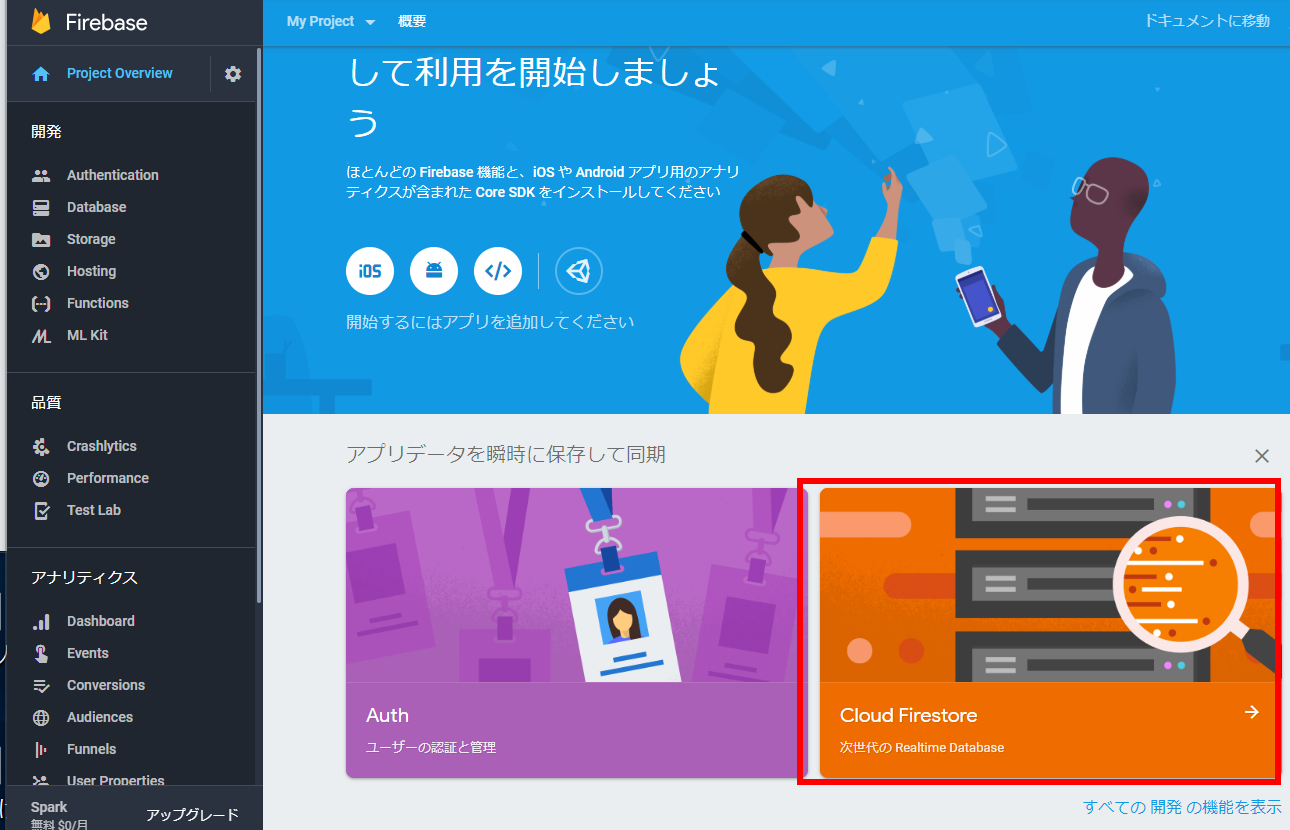
Task: Click the Test Lab checklist icon
Action: point(41,510)
